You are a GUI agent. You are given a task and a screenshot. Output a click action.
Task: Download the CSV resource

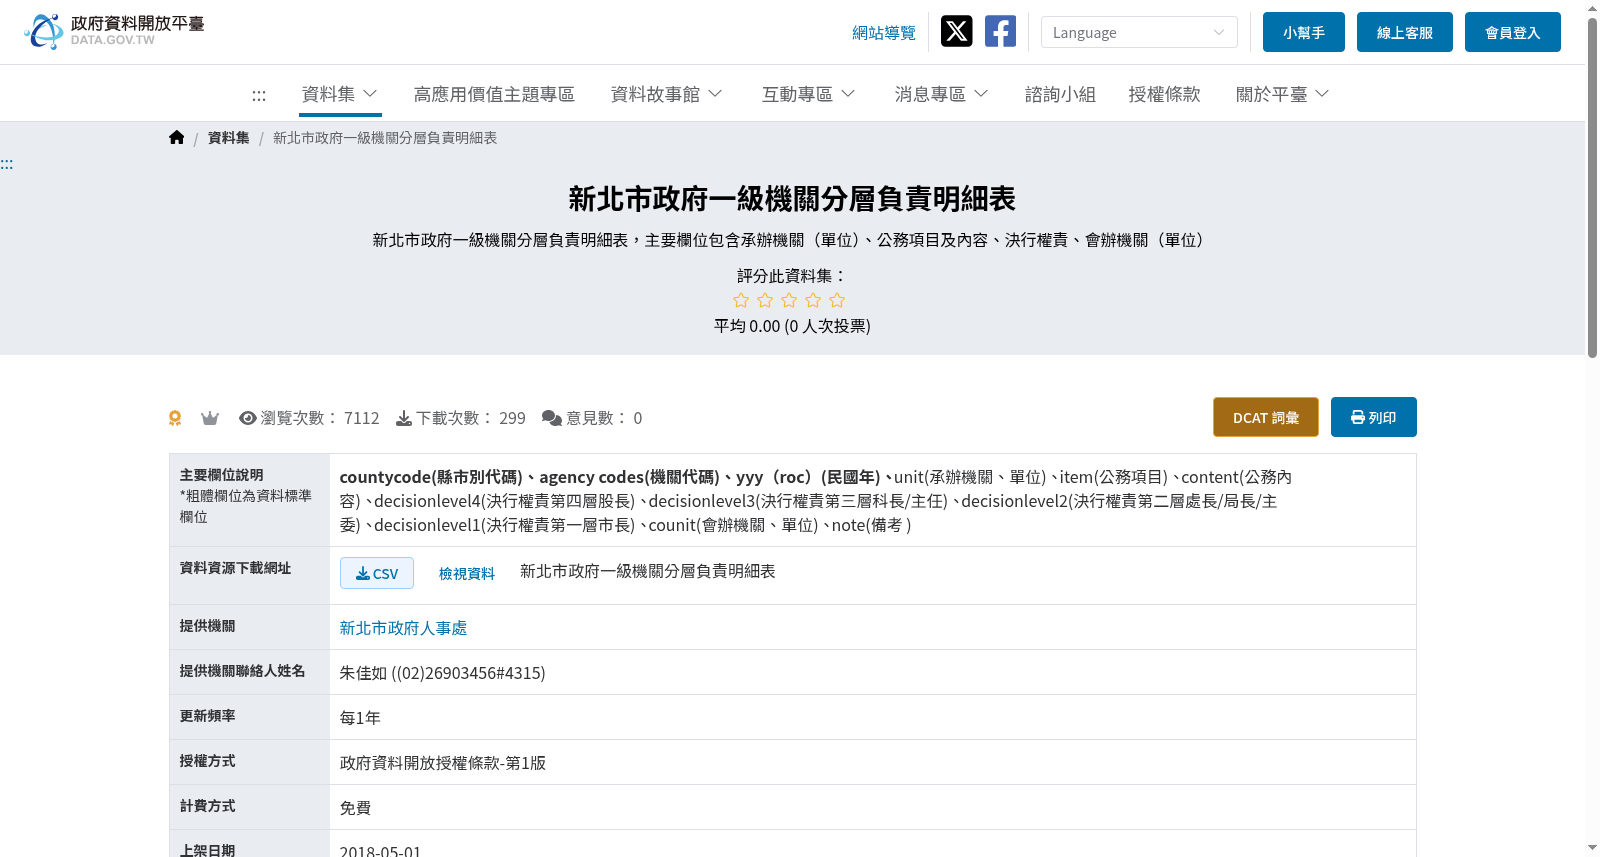[x=377, y=573]
